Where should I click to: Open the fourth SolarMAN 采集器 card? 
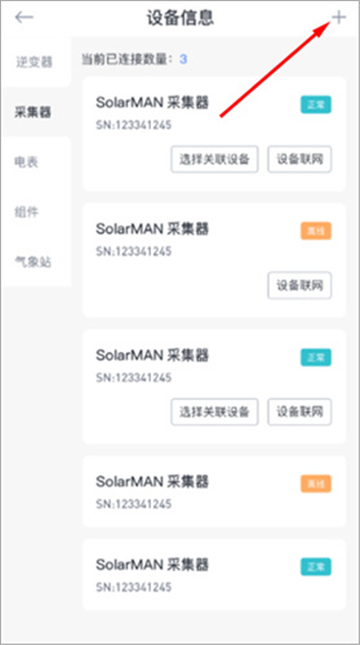pos(214,491)
